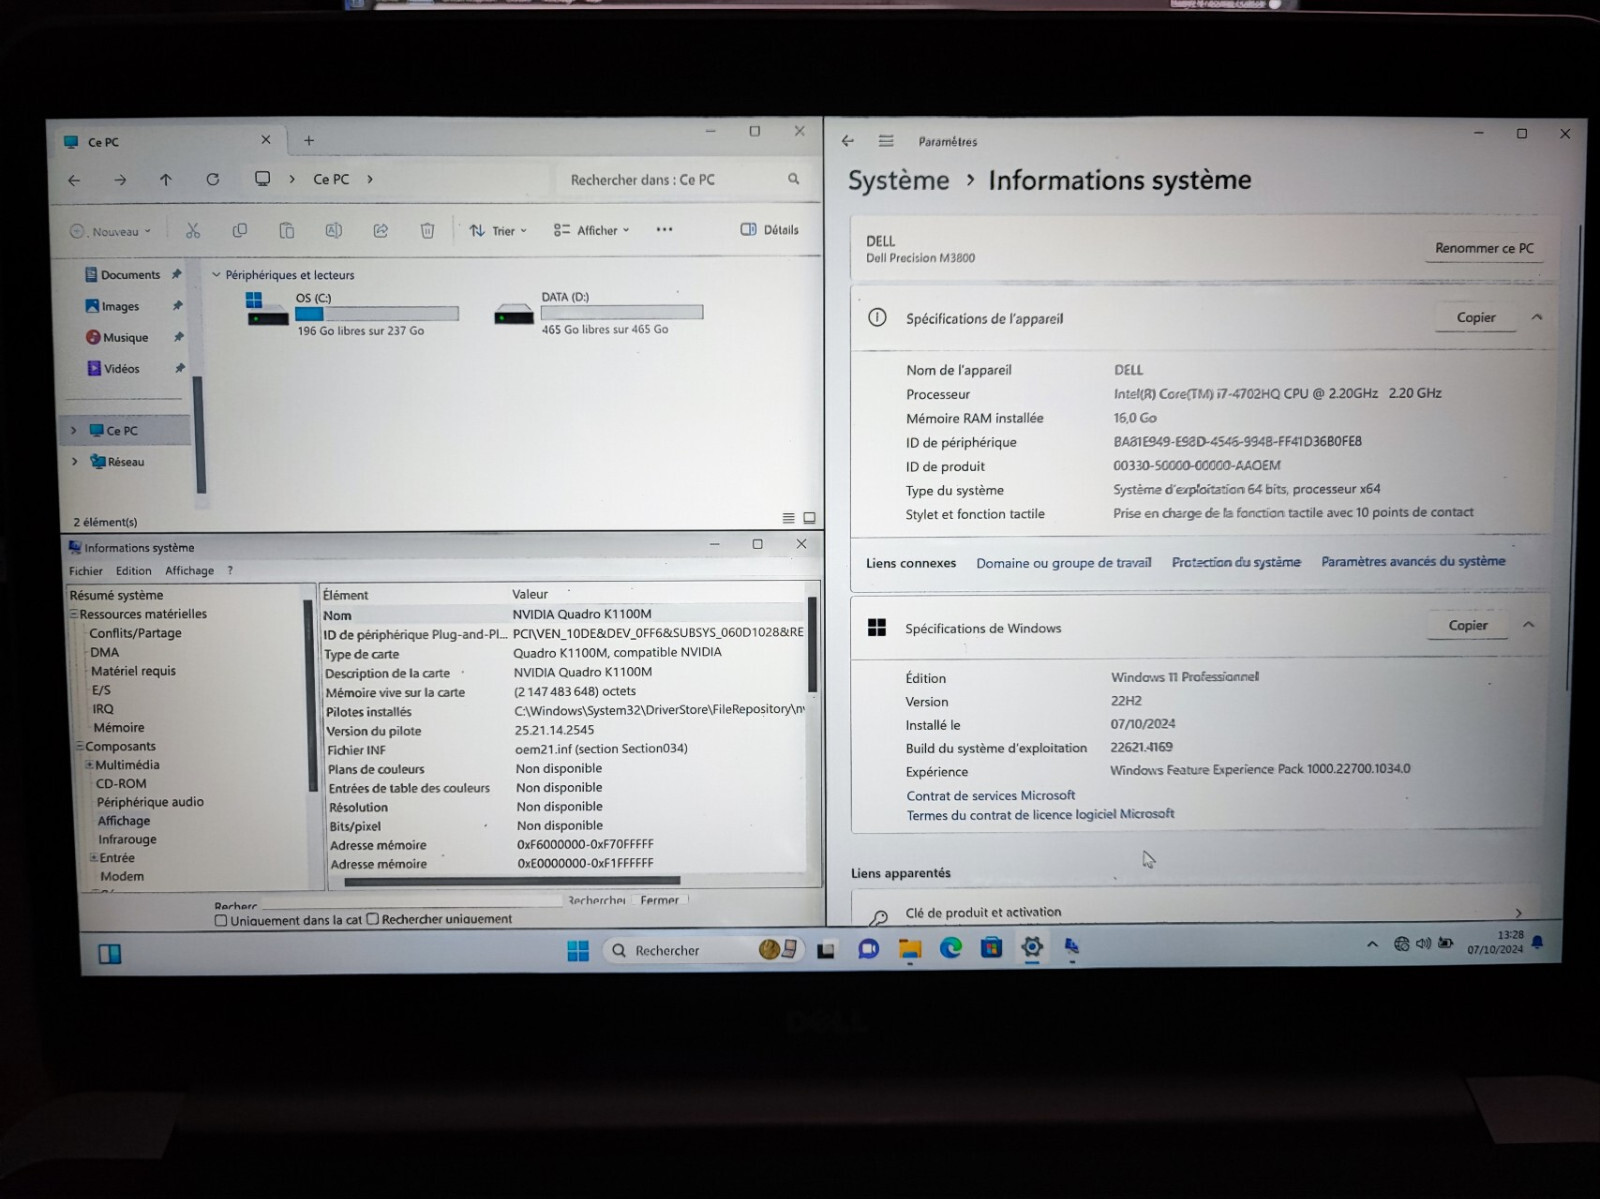
Task: Toggle the Détails pane in Explorer
Action: click(769, 230)
